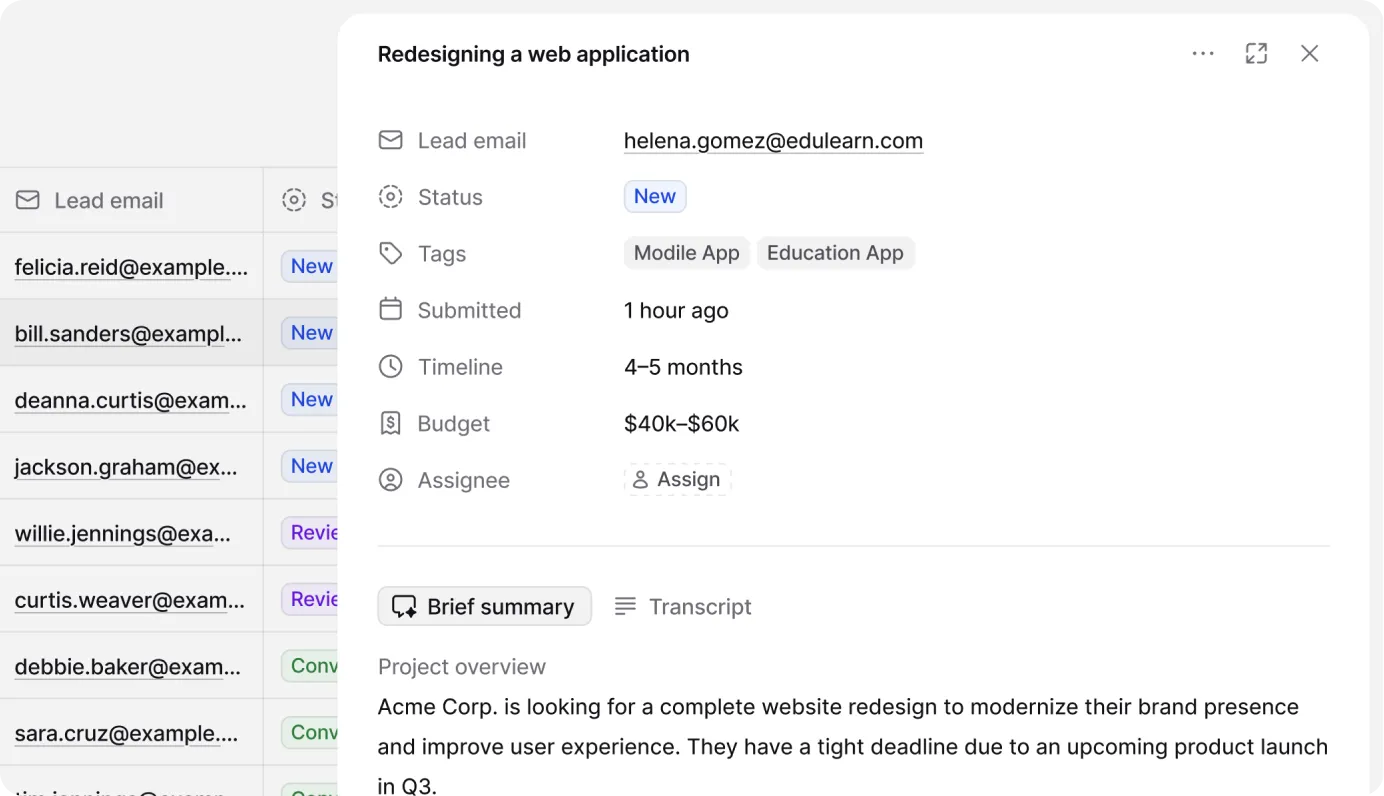Viewport: 1384px width, 796px height.
Task: Click the Timeline clock icon
Action: coord(390,366)
